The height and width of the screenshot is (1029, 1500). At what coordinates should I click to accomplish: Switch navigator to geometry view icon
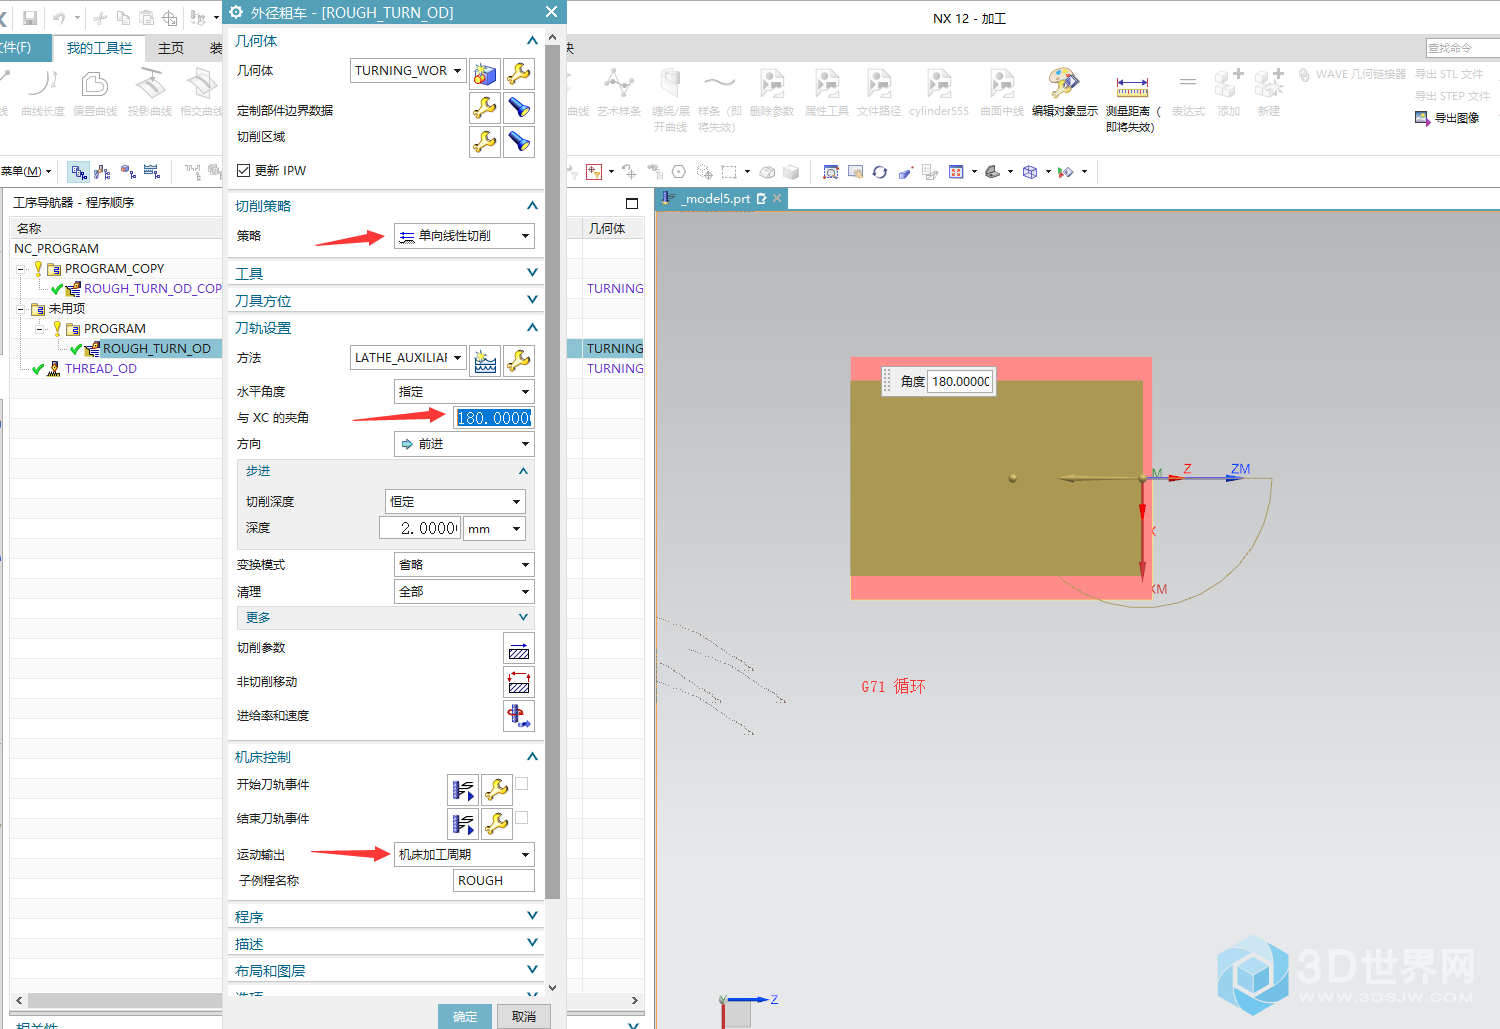click(x=128, y=172)
